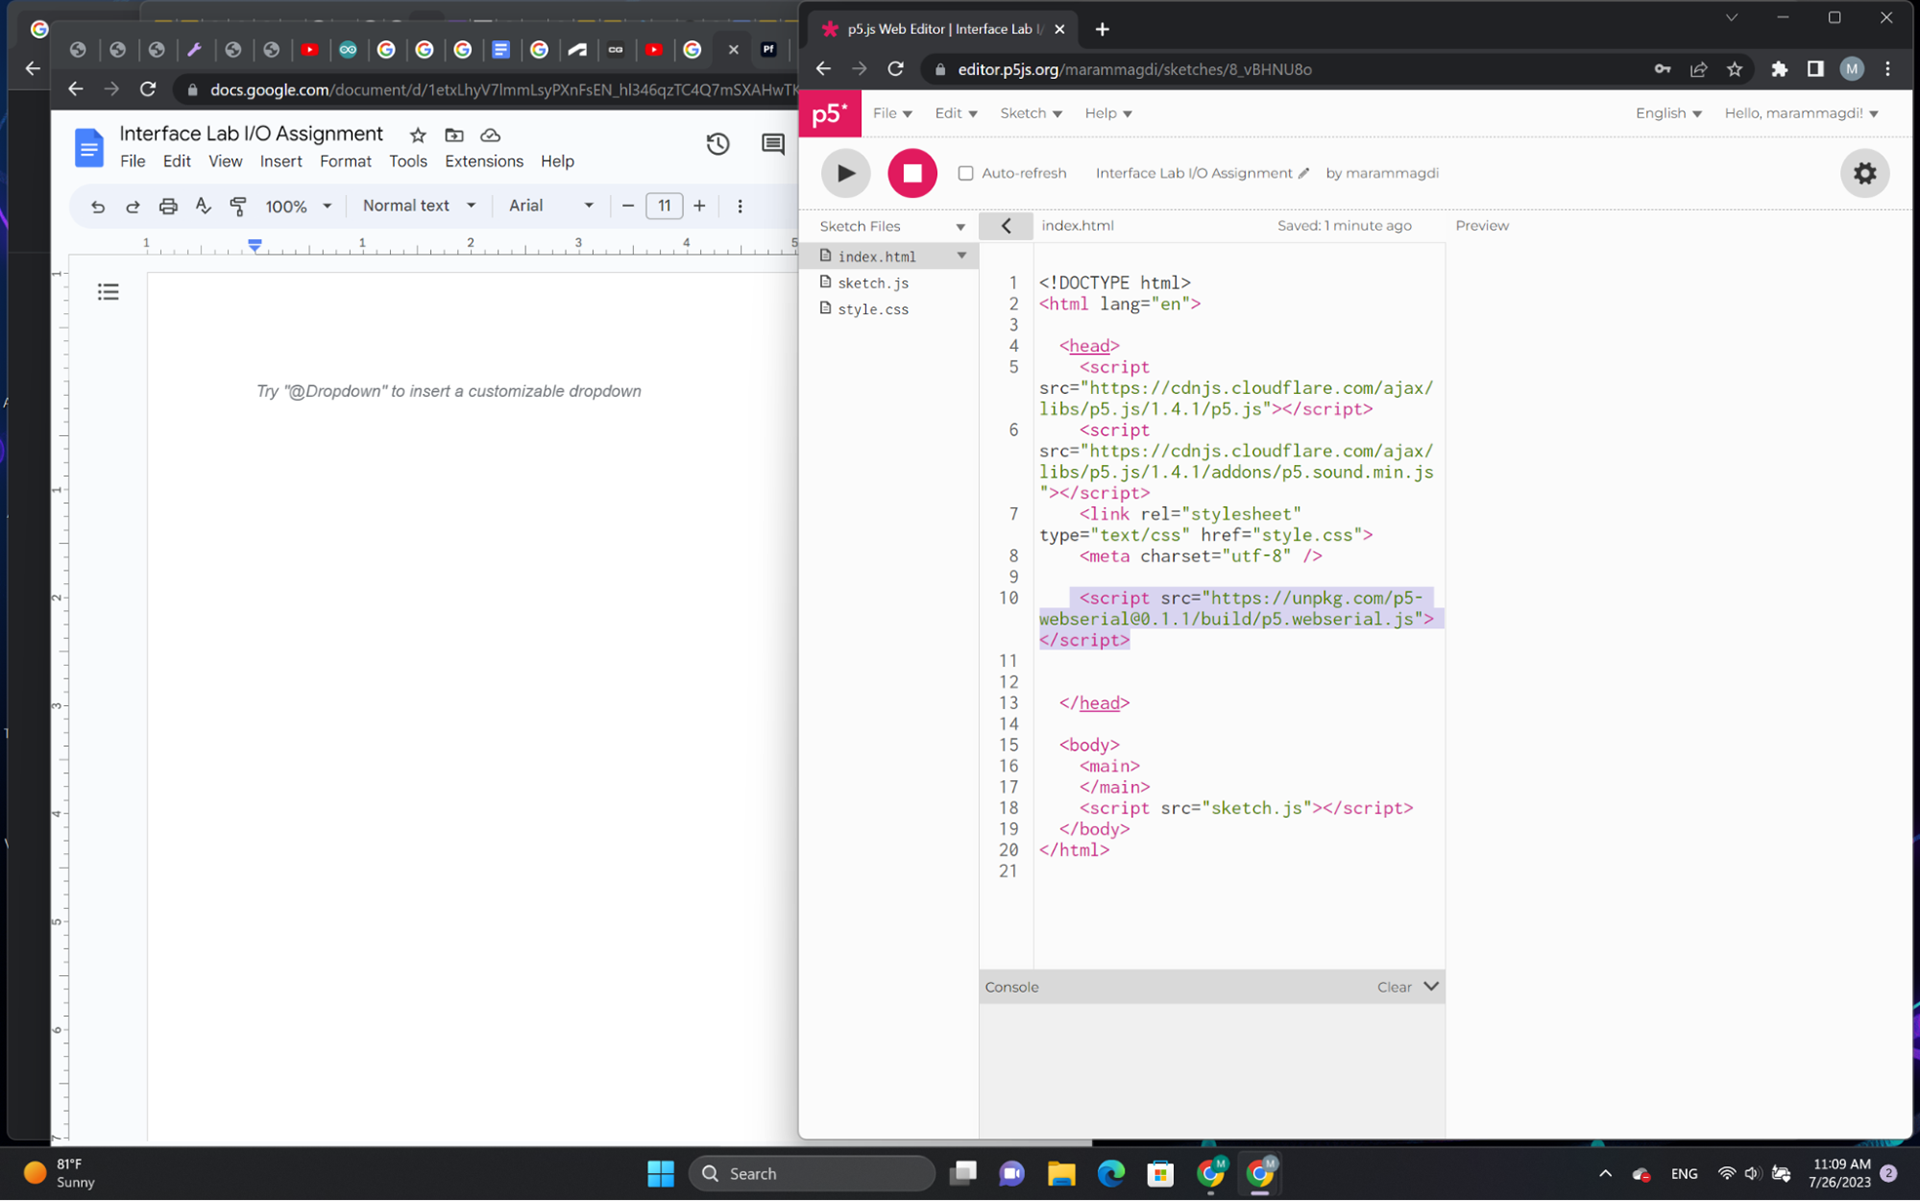
Task: Collapse the console with chevron
Action: click(x=1431, y=986)
